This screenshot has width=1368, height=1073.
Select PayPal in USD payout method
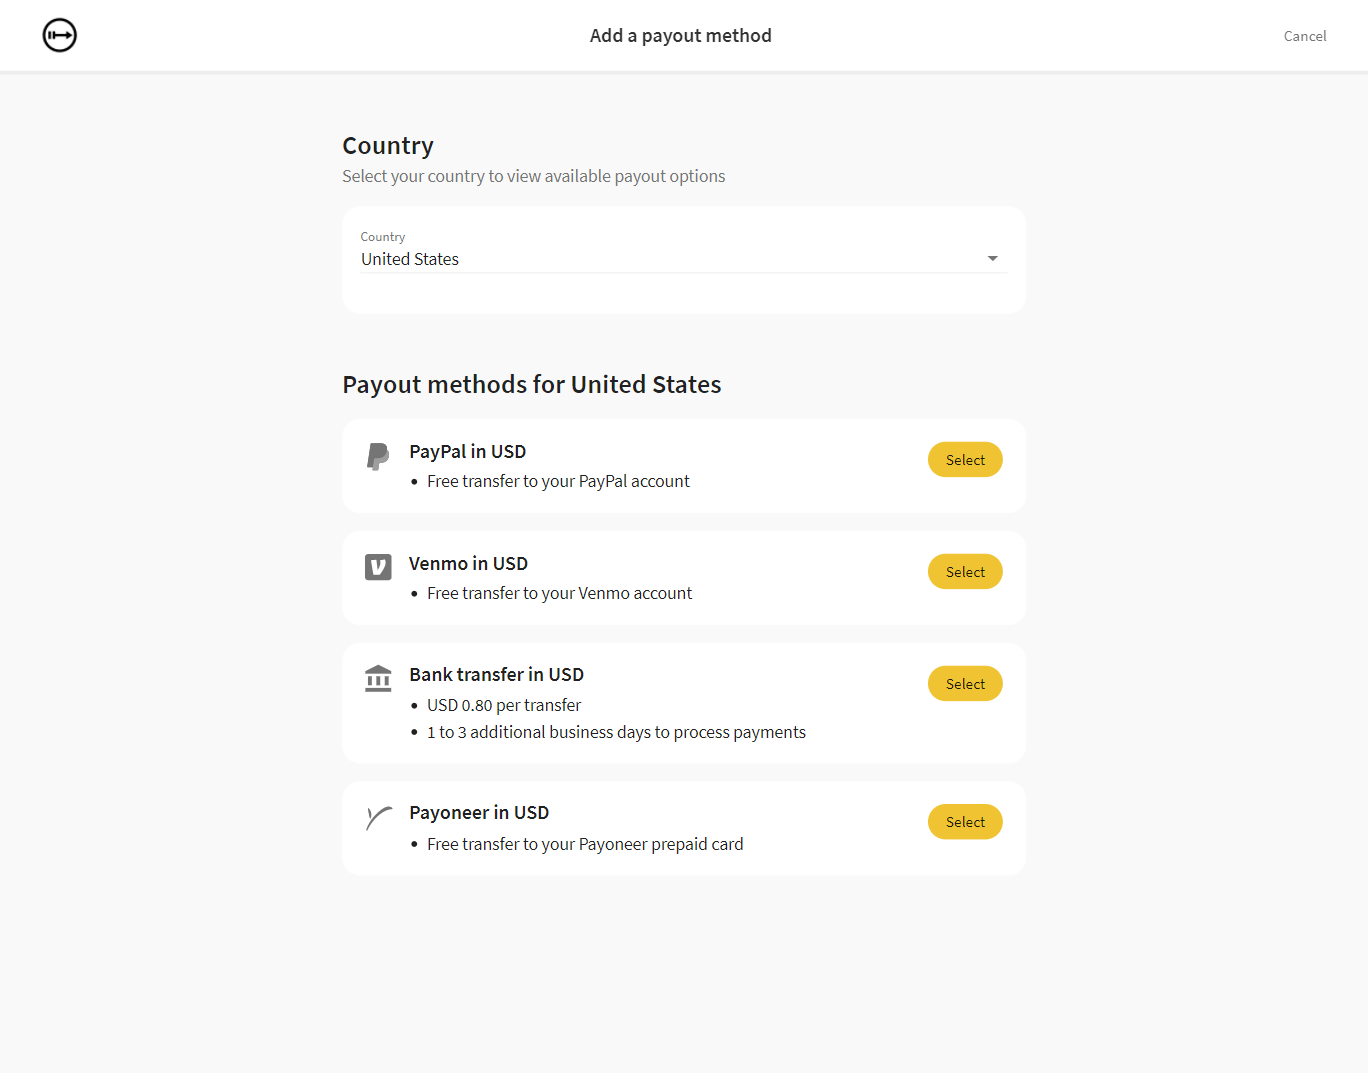tap(964, 460)
